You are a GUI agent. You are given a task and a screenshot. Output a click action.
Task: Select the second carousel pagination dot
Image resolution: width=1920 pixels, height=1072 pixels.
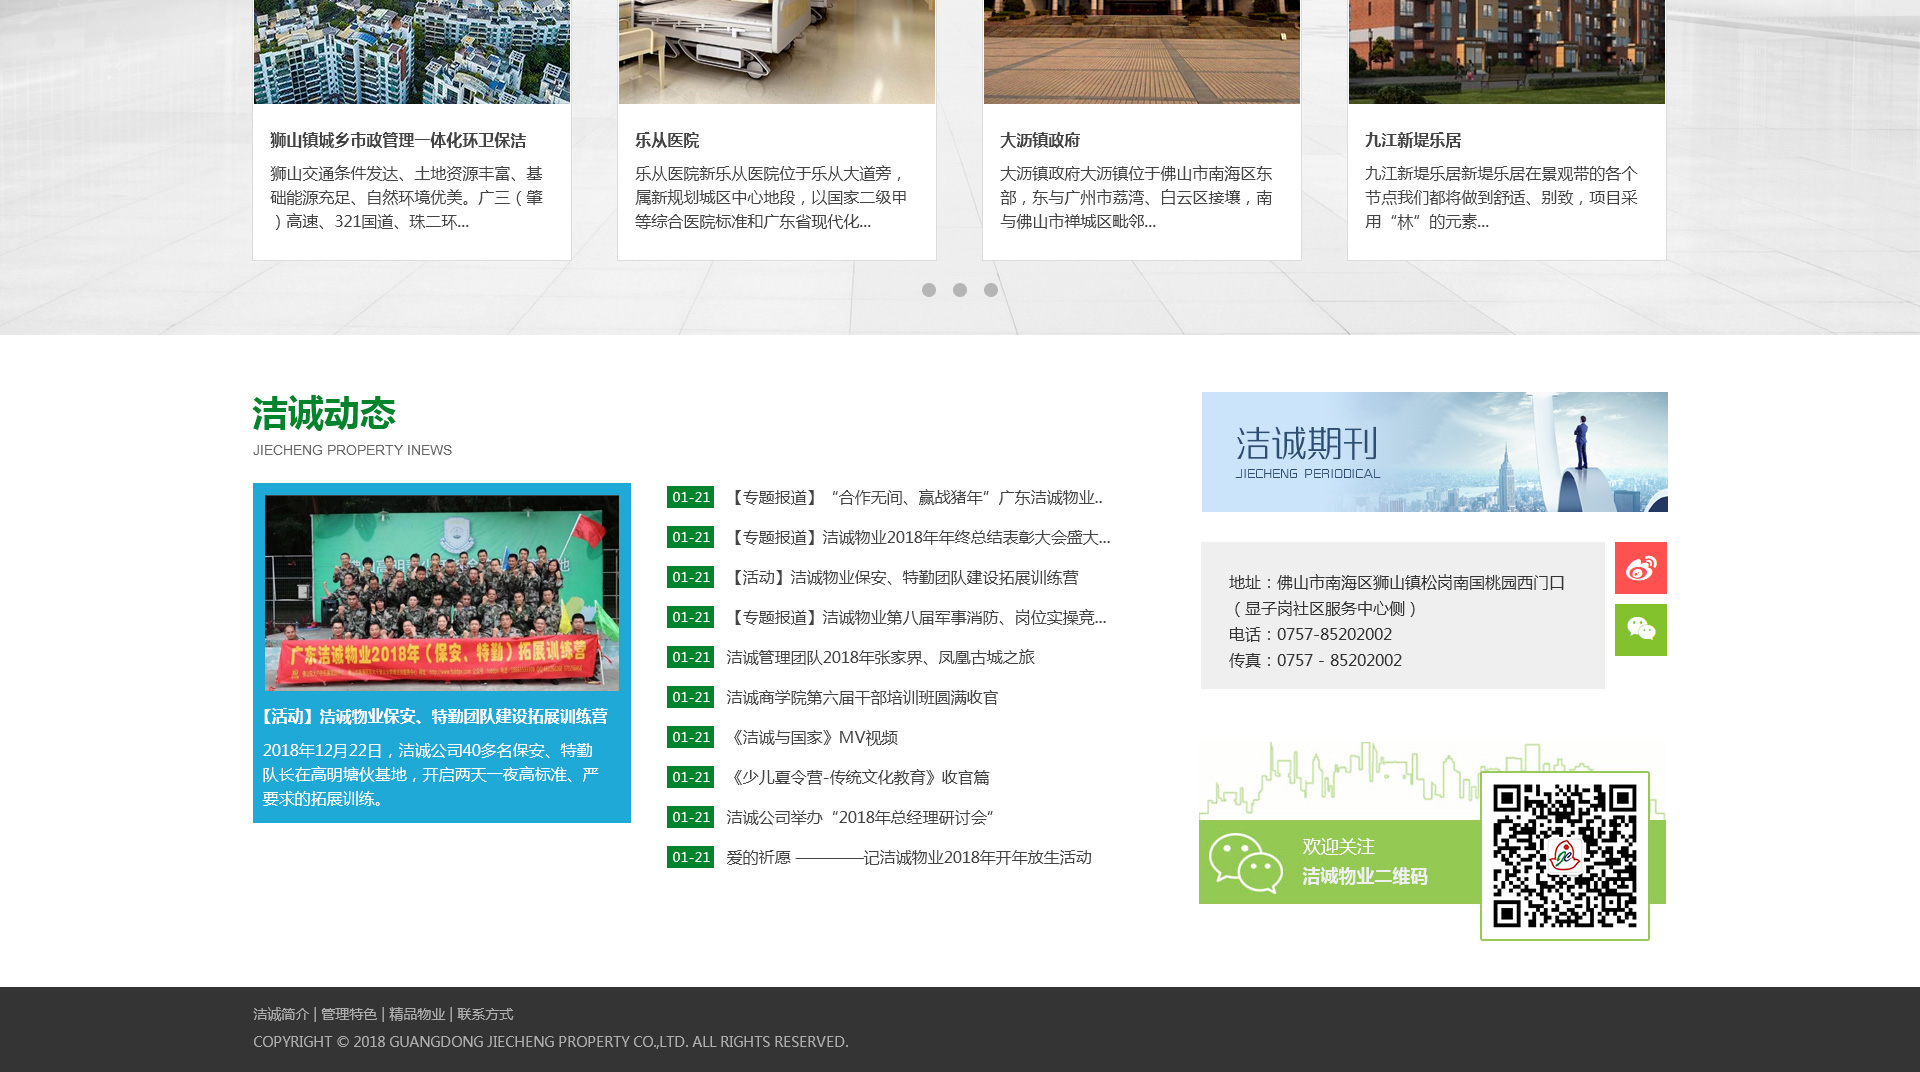coord(960,290)
